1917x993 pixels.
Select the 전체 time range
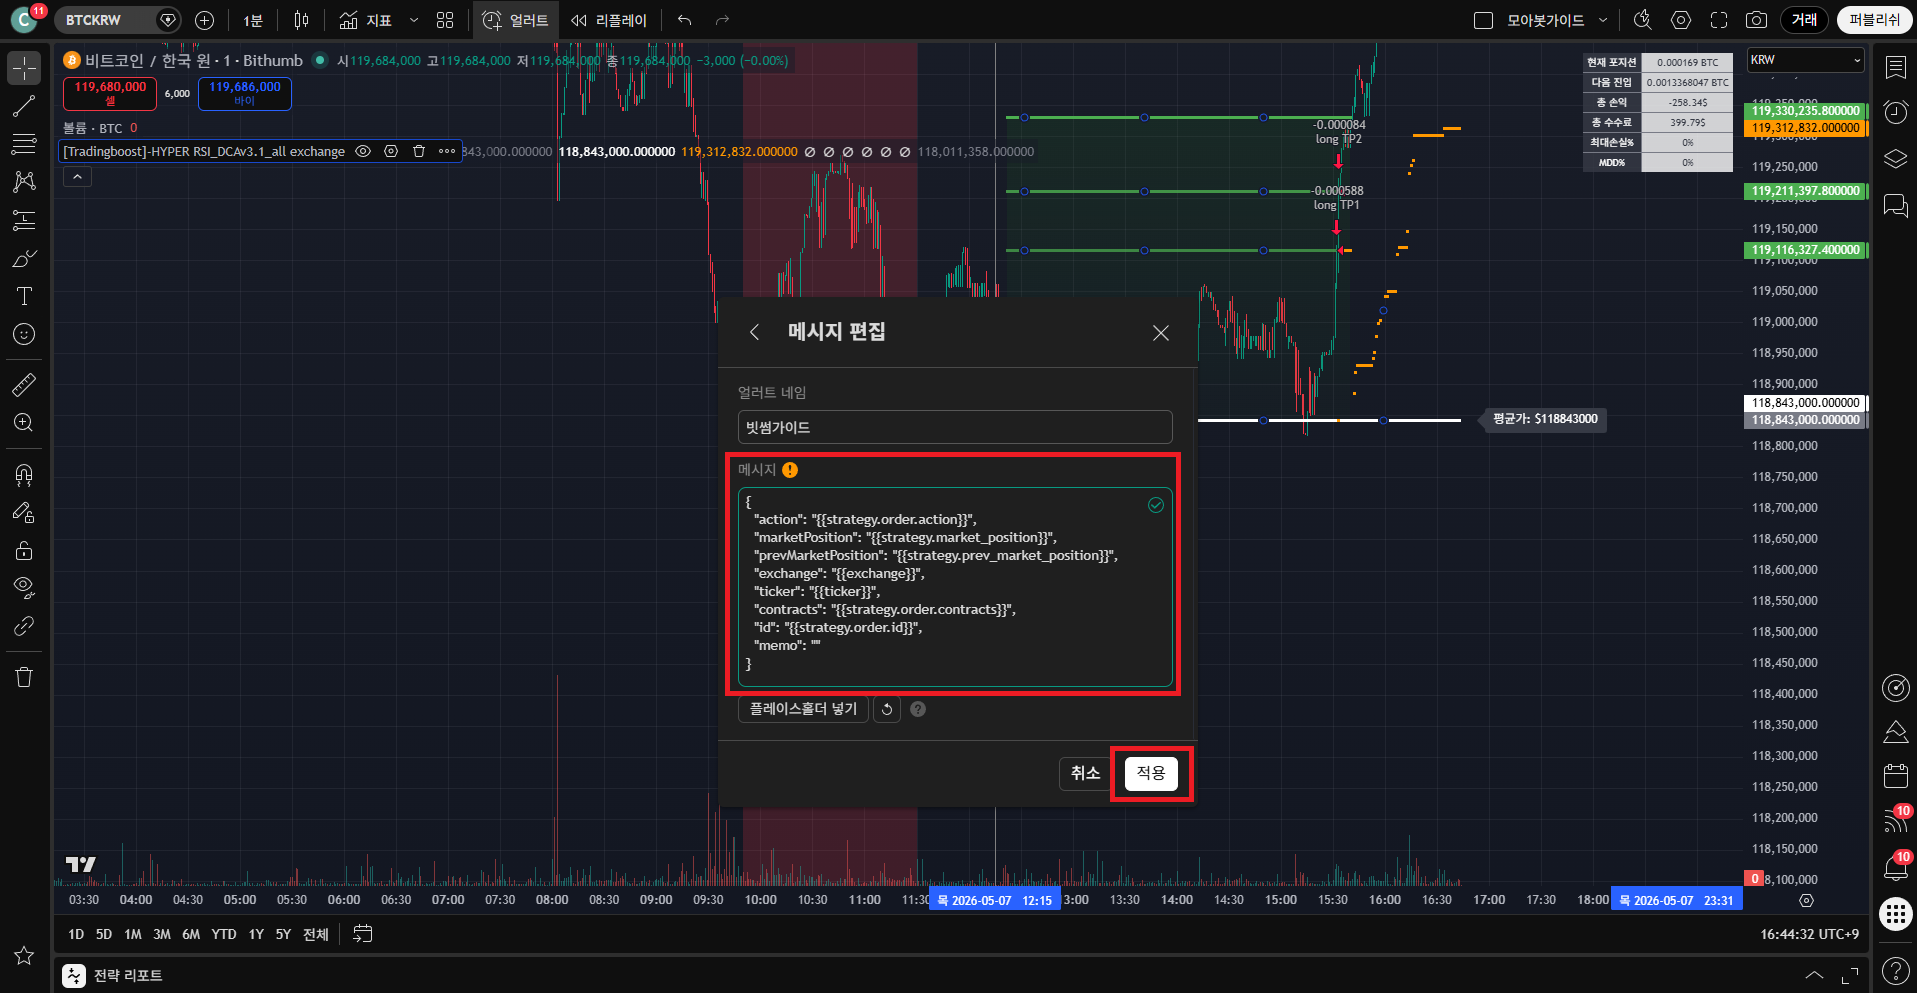pos(316,934)
